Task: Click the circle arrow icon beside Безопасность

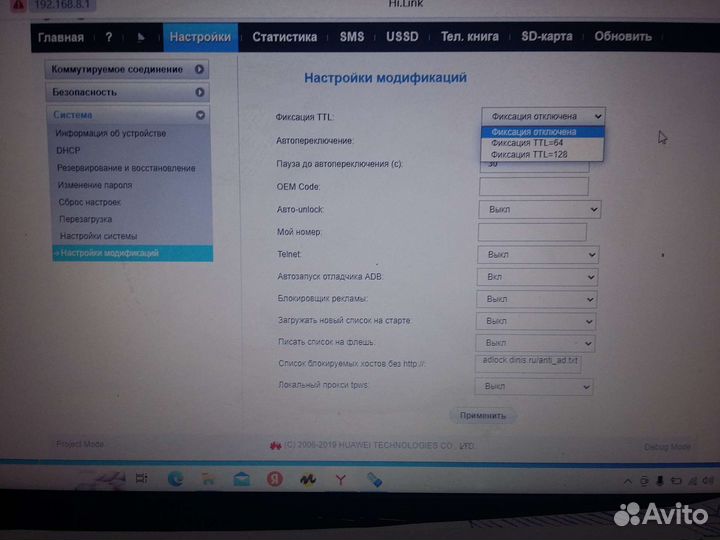Action: 200,92
